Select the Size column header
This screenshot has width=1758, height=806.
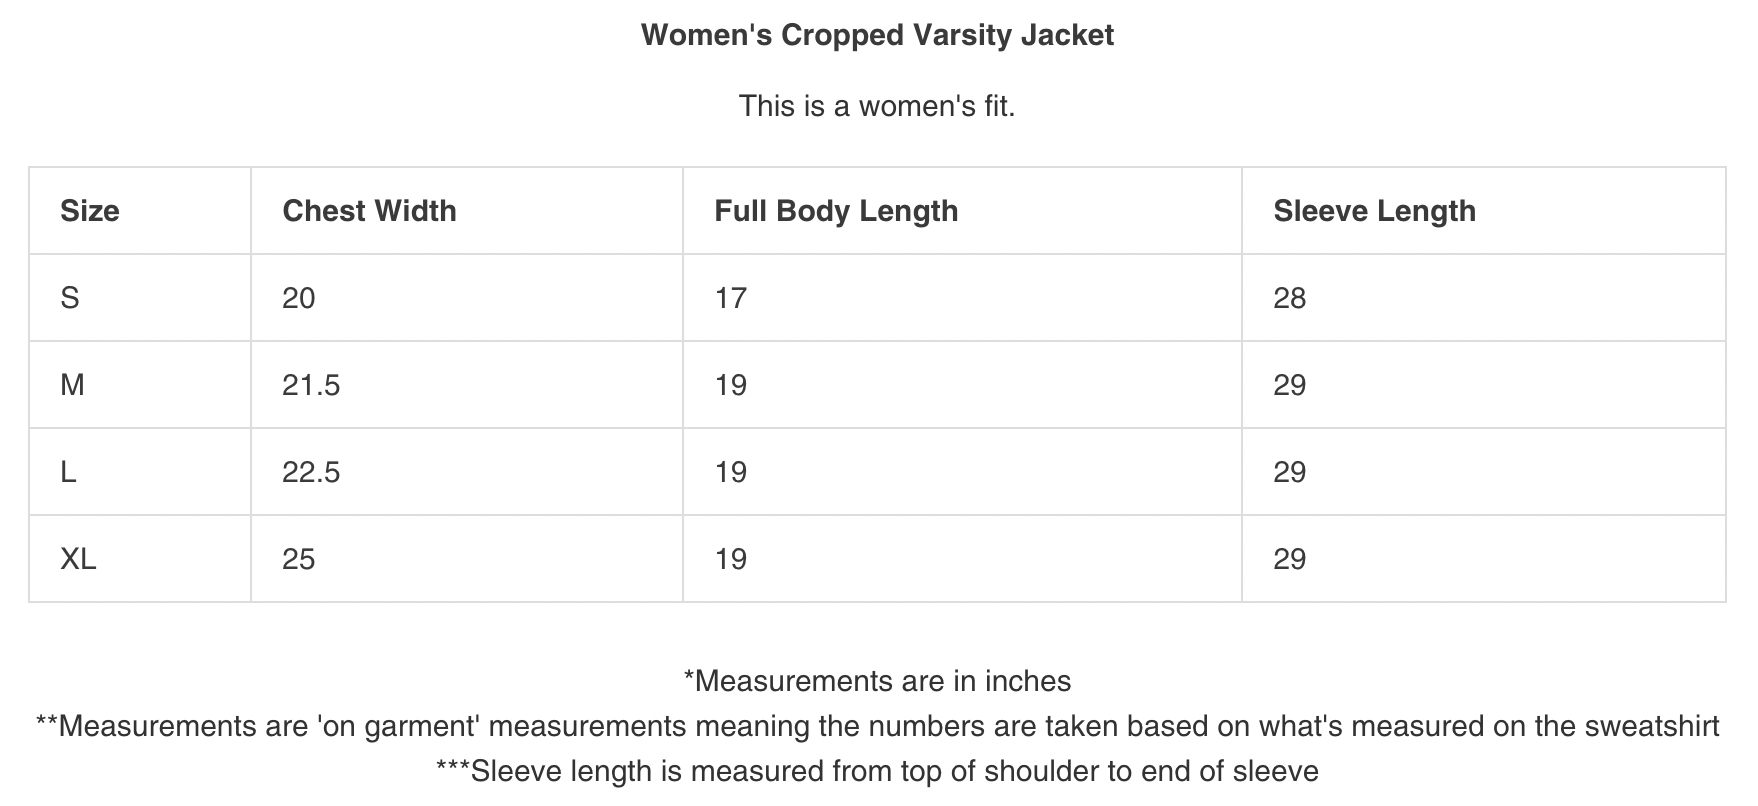(90, 211)
